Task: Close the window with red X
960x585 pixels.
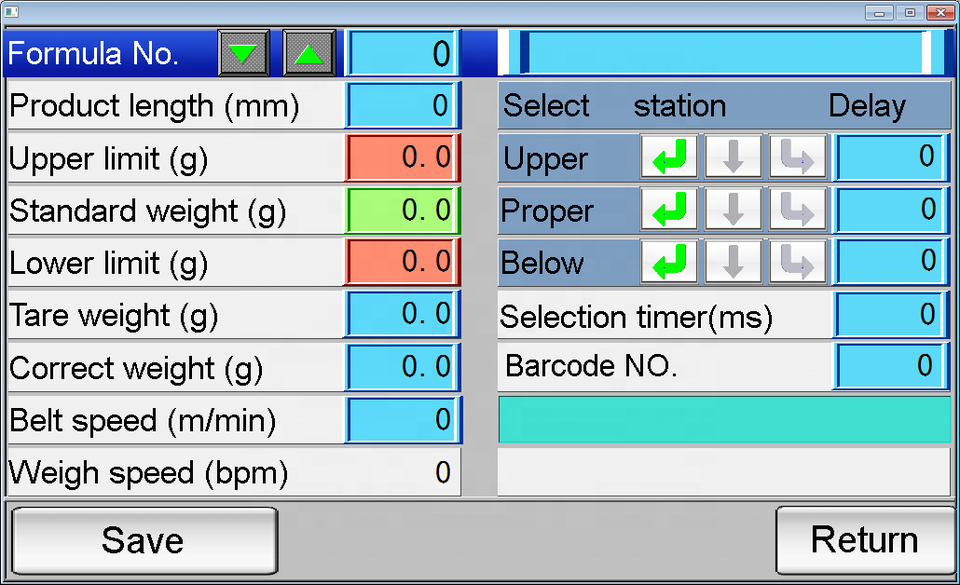Action: tap(940, 12)
